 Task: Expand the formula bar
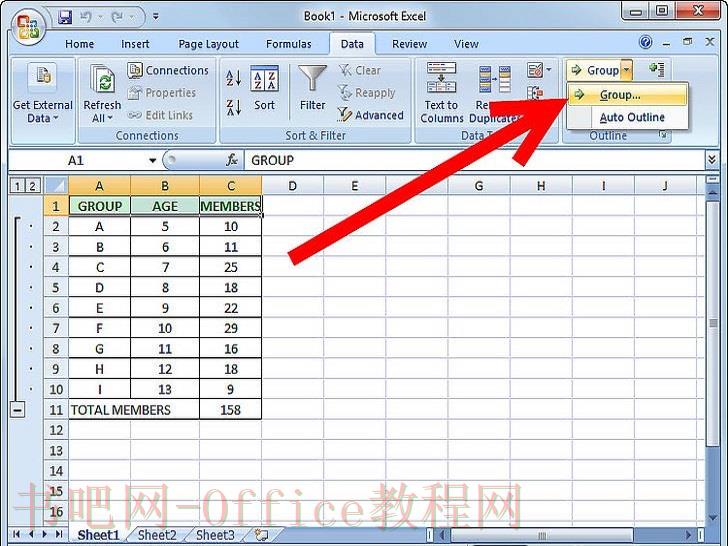pos(712,160)
